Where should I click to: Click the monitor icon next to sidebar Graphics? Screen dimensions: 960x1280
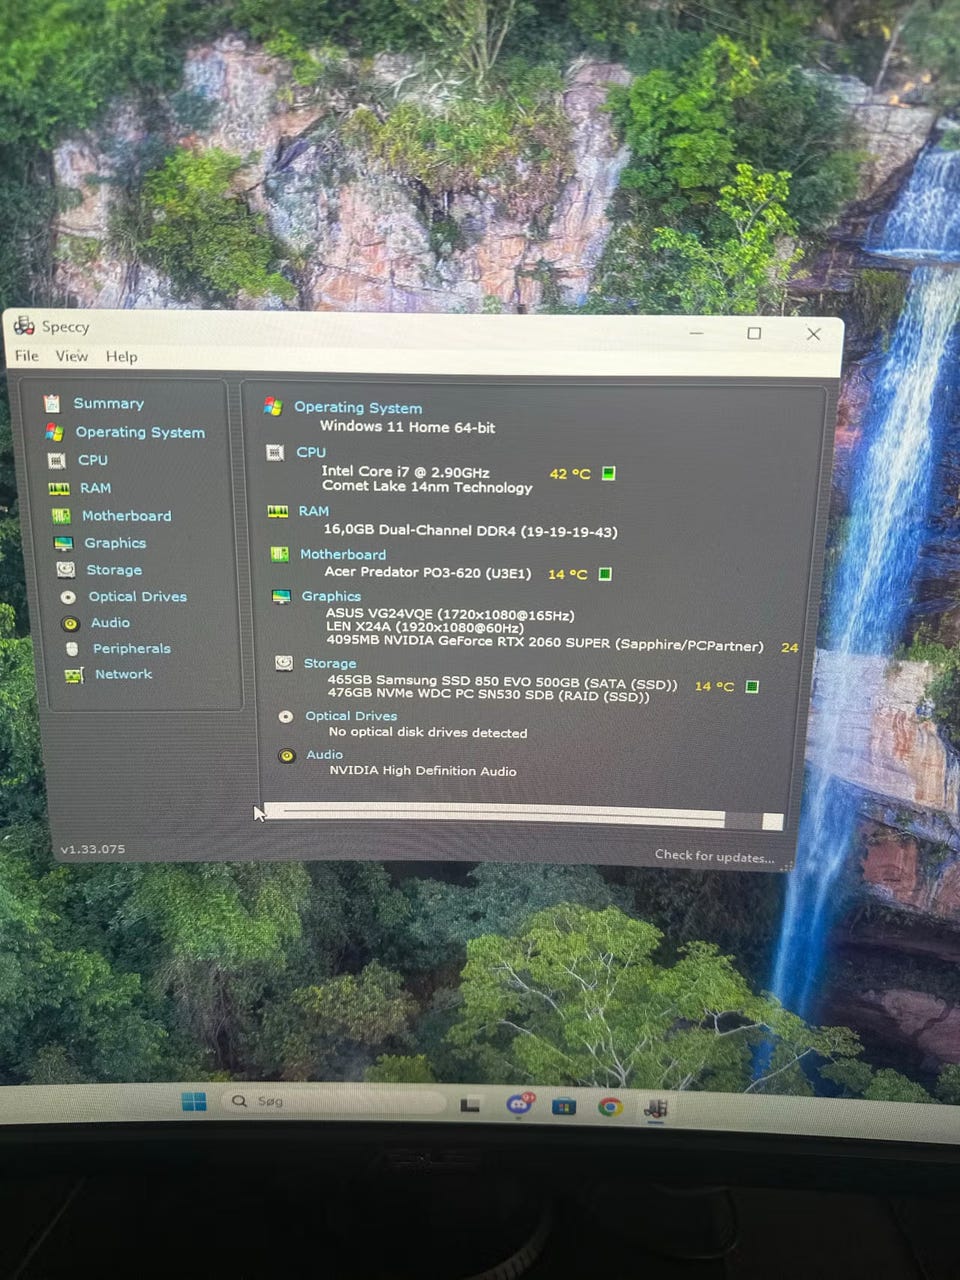(63, 544)
